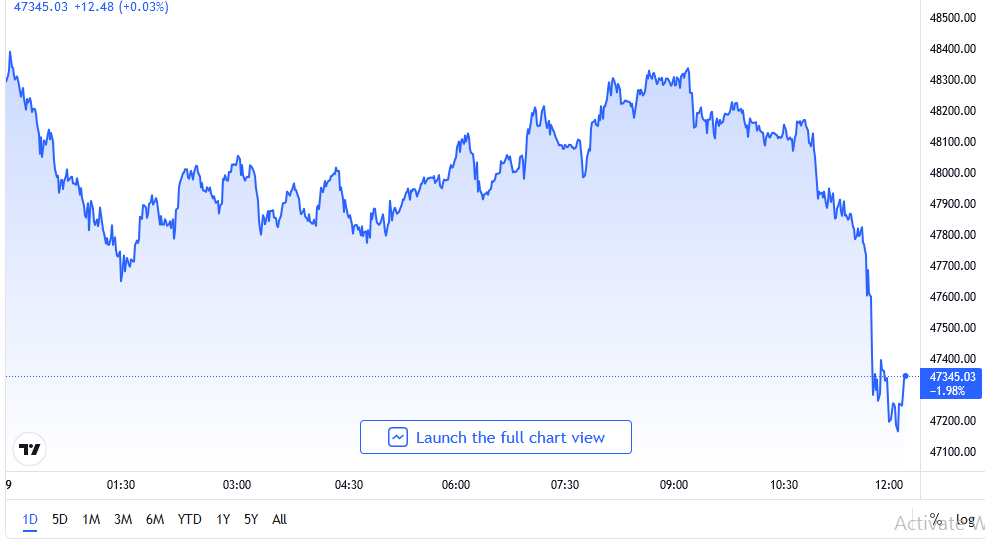Toggle the log scale
Image resolution: width=985 pixels, height=539 pixels.
[x=965, y=519]
